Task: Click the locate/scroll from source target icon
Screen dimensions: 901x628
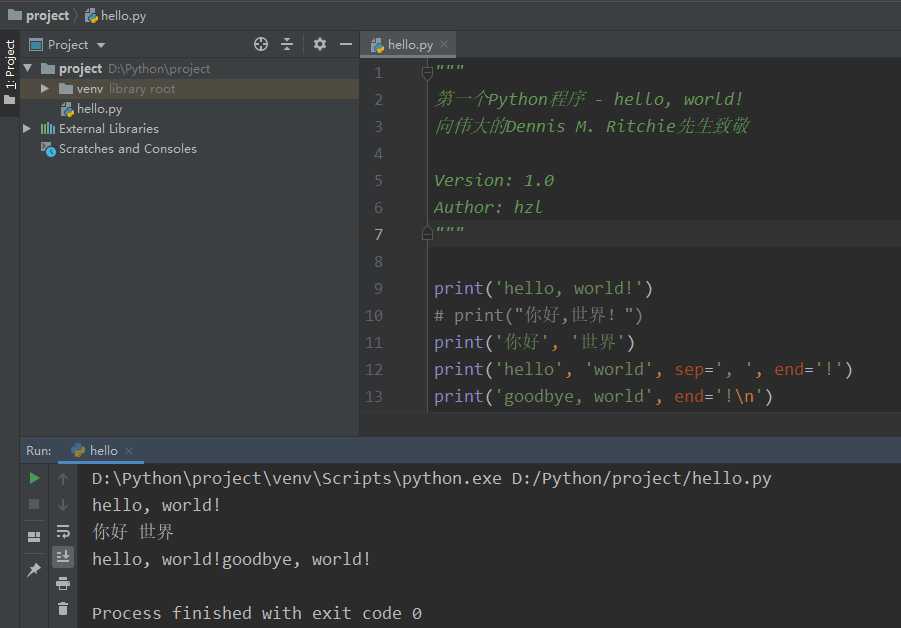Action: point(261,44)
